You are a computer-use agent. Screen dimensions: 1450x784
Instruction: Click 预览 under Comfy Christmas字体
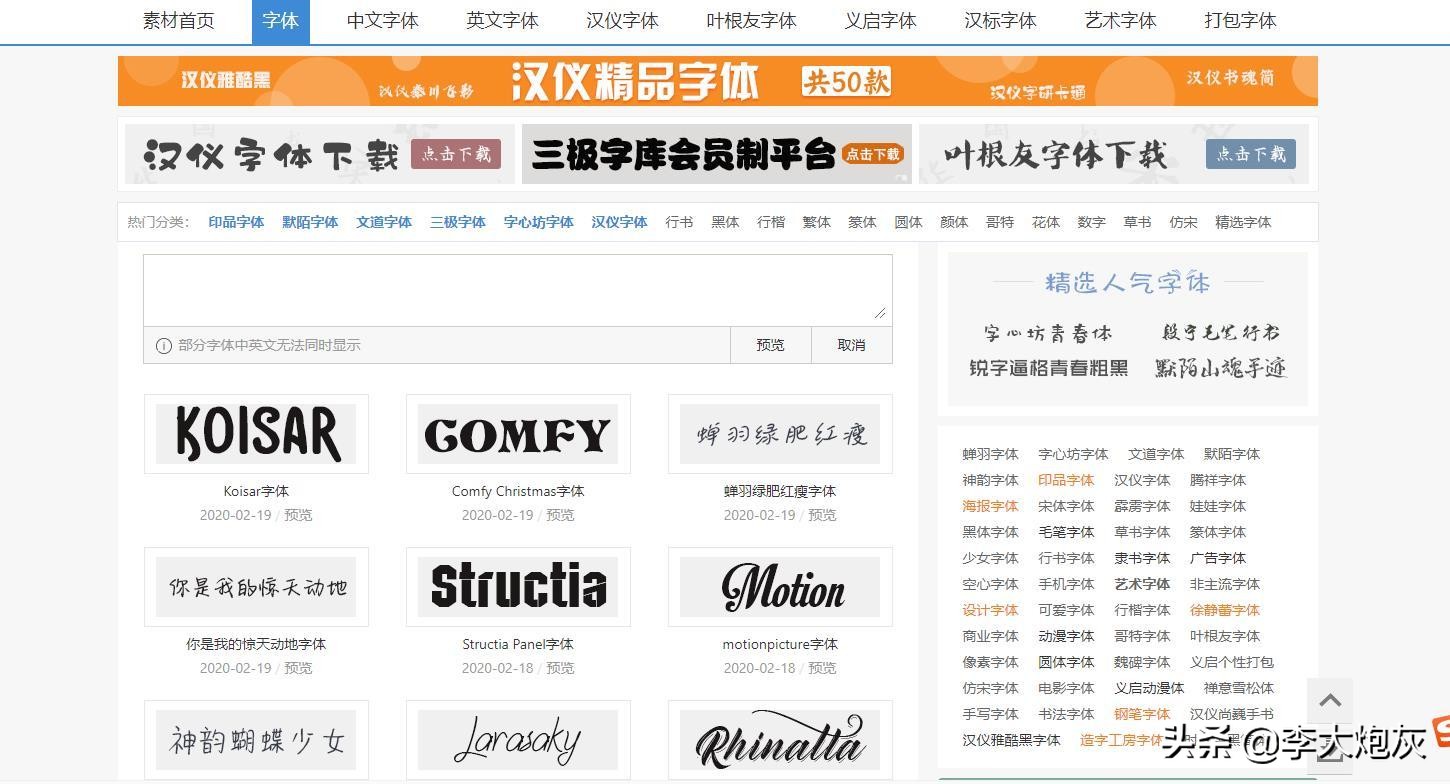(x=560, y=515)
